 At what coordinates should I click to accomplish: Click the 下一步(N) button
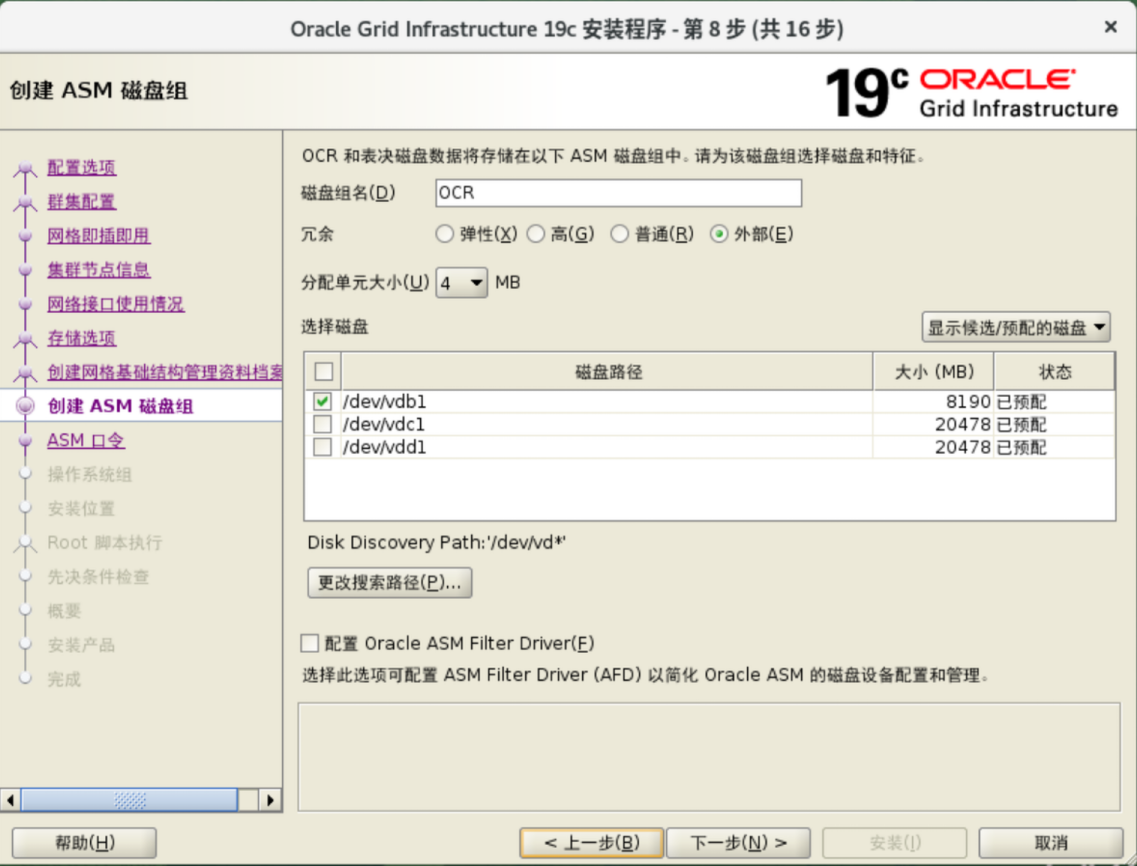pyautogui.click(x=739, y=843)
